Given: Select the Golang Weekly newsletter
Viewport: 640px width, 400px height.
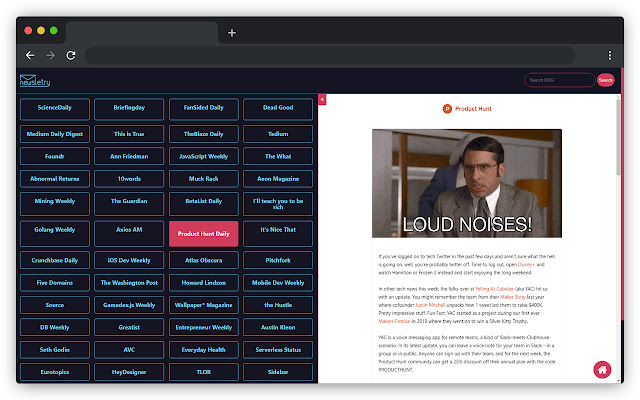Looking at the screenshot, I should [x=55, y=233].
